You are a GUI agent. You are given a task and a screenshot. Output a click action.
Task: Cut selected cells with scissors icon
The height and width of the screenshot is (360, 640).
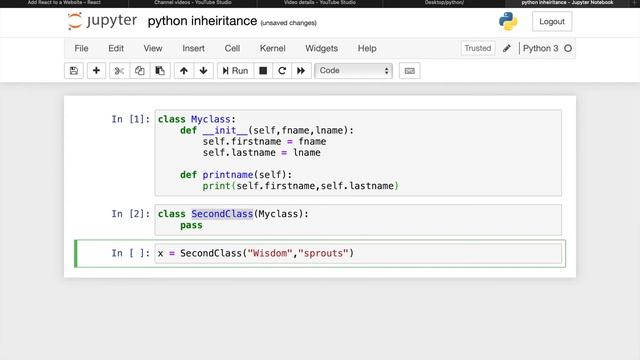[x=119, y=71]
